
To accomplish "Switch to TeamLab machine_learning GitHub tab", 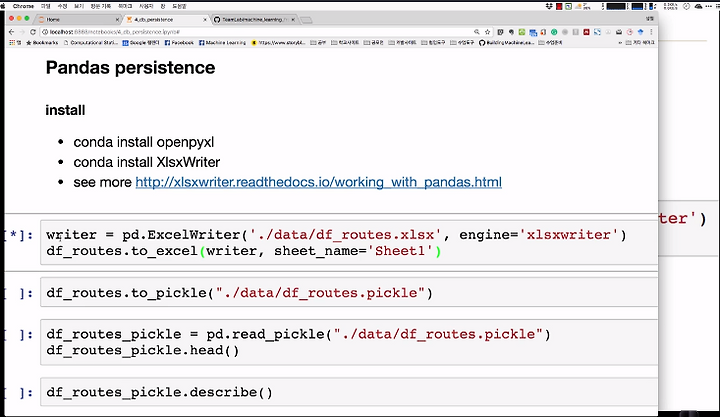I will (255, 19).
